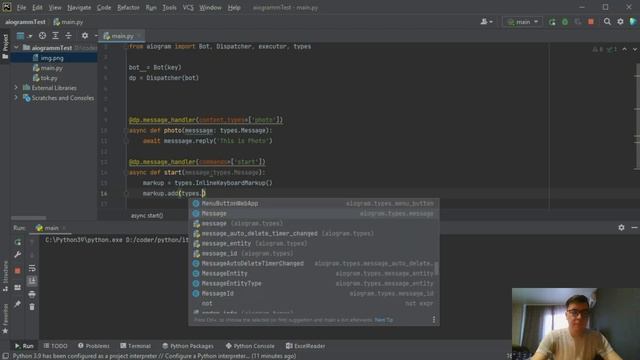This screenshot has height=360, width=640.
Task: Expand Scratches and Consoles node
Action: click(16, 98)
